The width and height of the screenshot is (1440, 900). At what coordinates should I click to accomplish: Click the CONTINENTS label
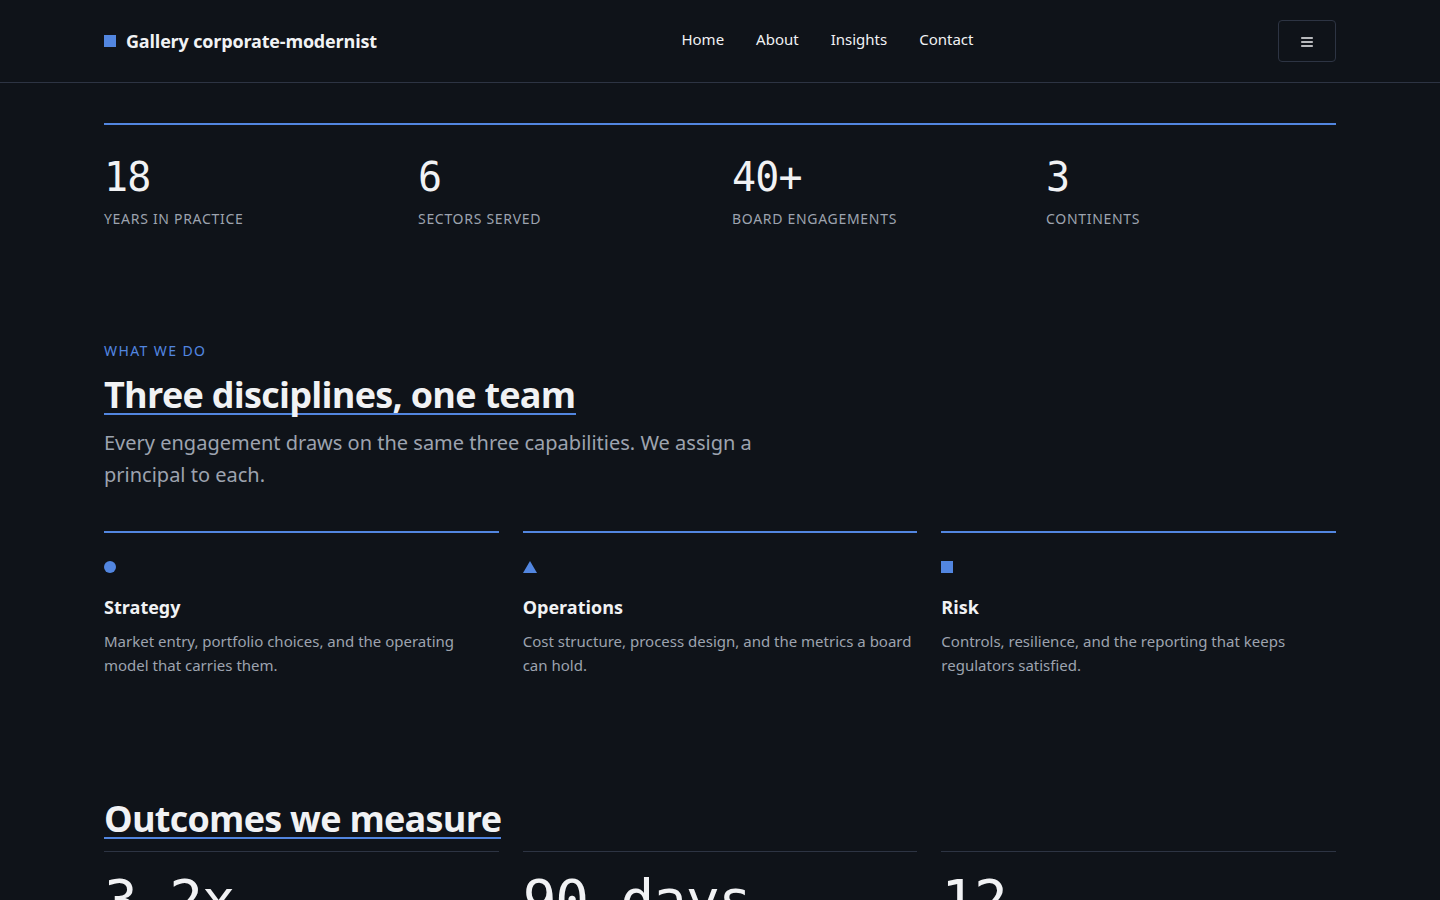pyautogui.click(x=1093, y=219)
